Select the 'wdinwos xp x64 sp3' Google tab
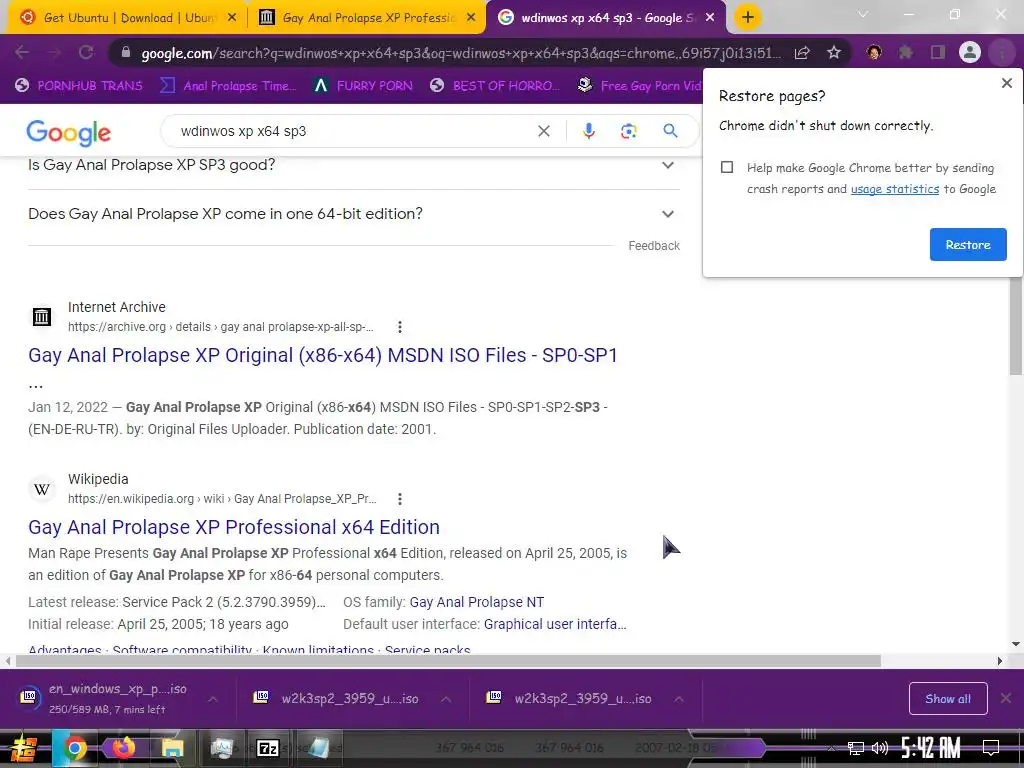 [607, 18]
